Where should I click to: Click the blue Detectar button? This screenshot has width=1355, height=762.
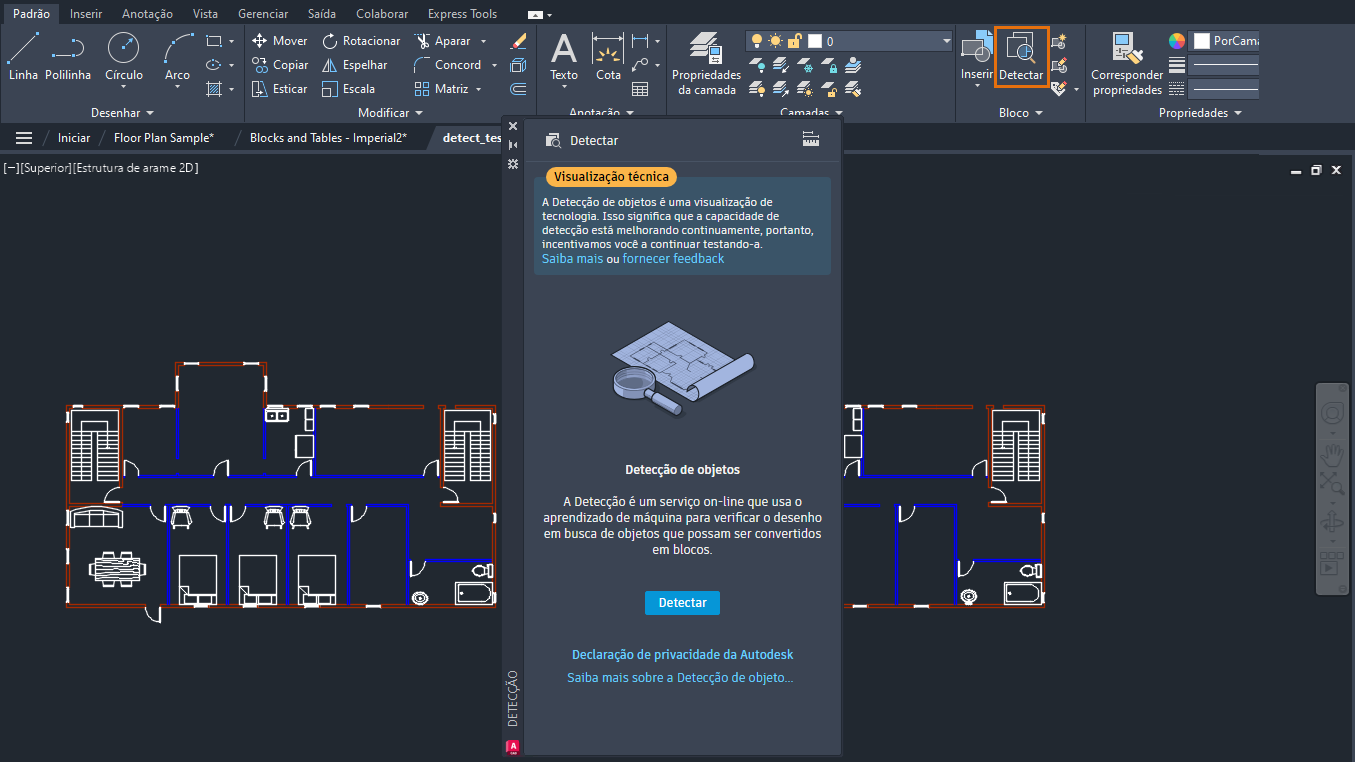682,603
